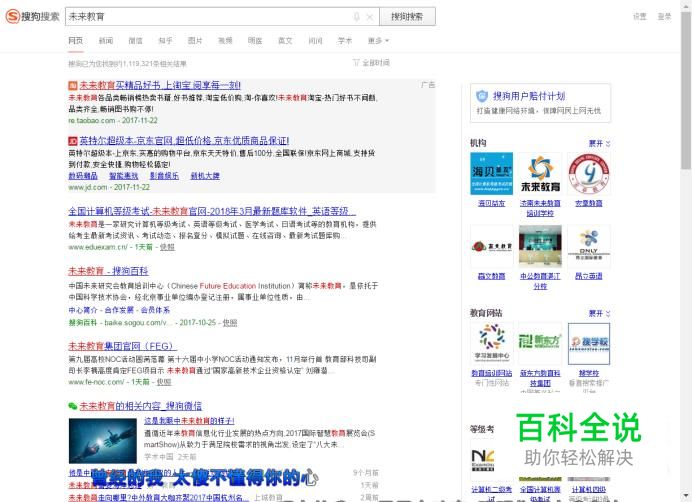This screenshot has width=692, height=502.
Task: Click the NCRE logo thumbnail under 等级考
Action: [x=483, y=460]
